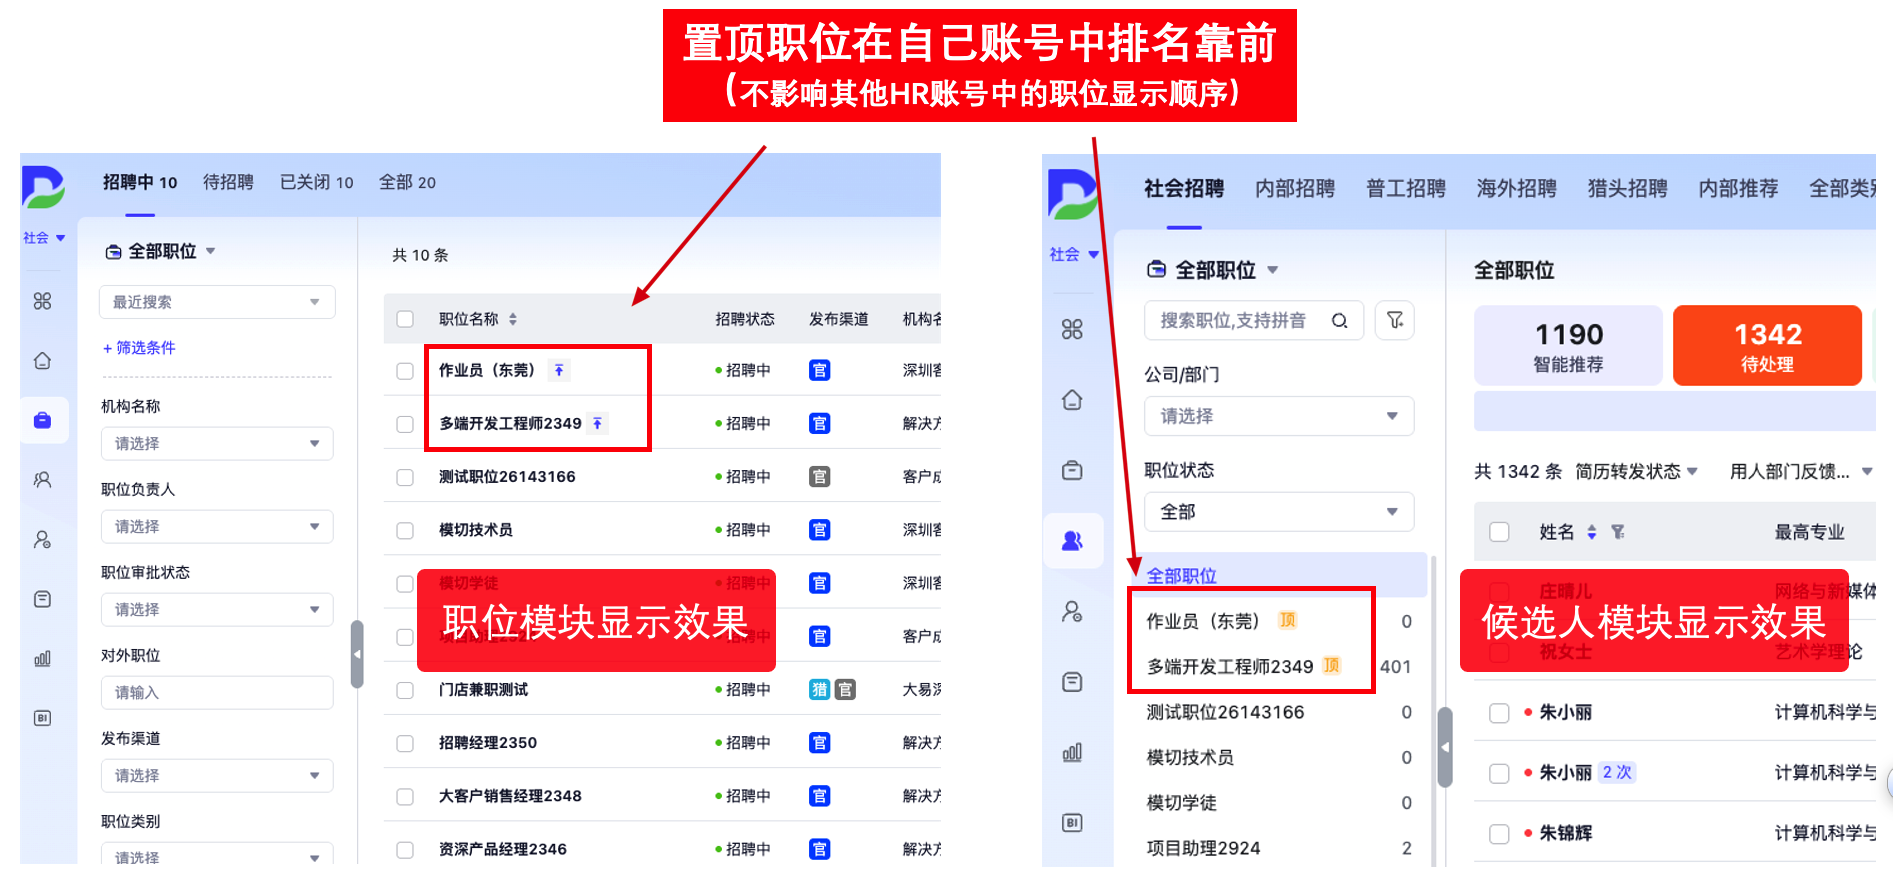
Task: Check the box for 测试职位26143166 row
Action: coord(405,477)
